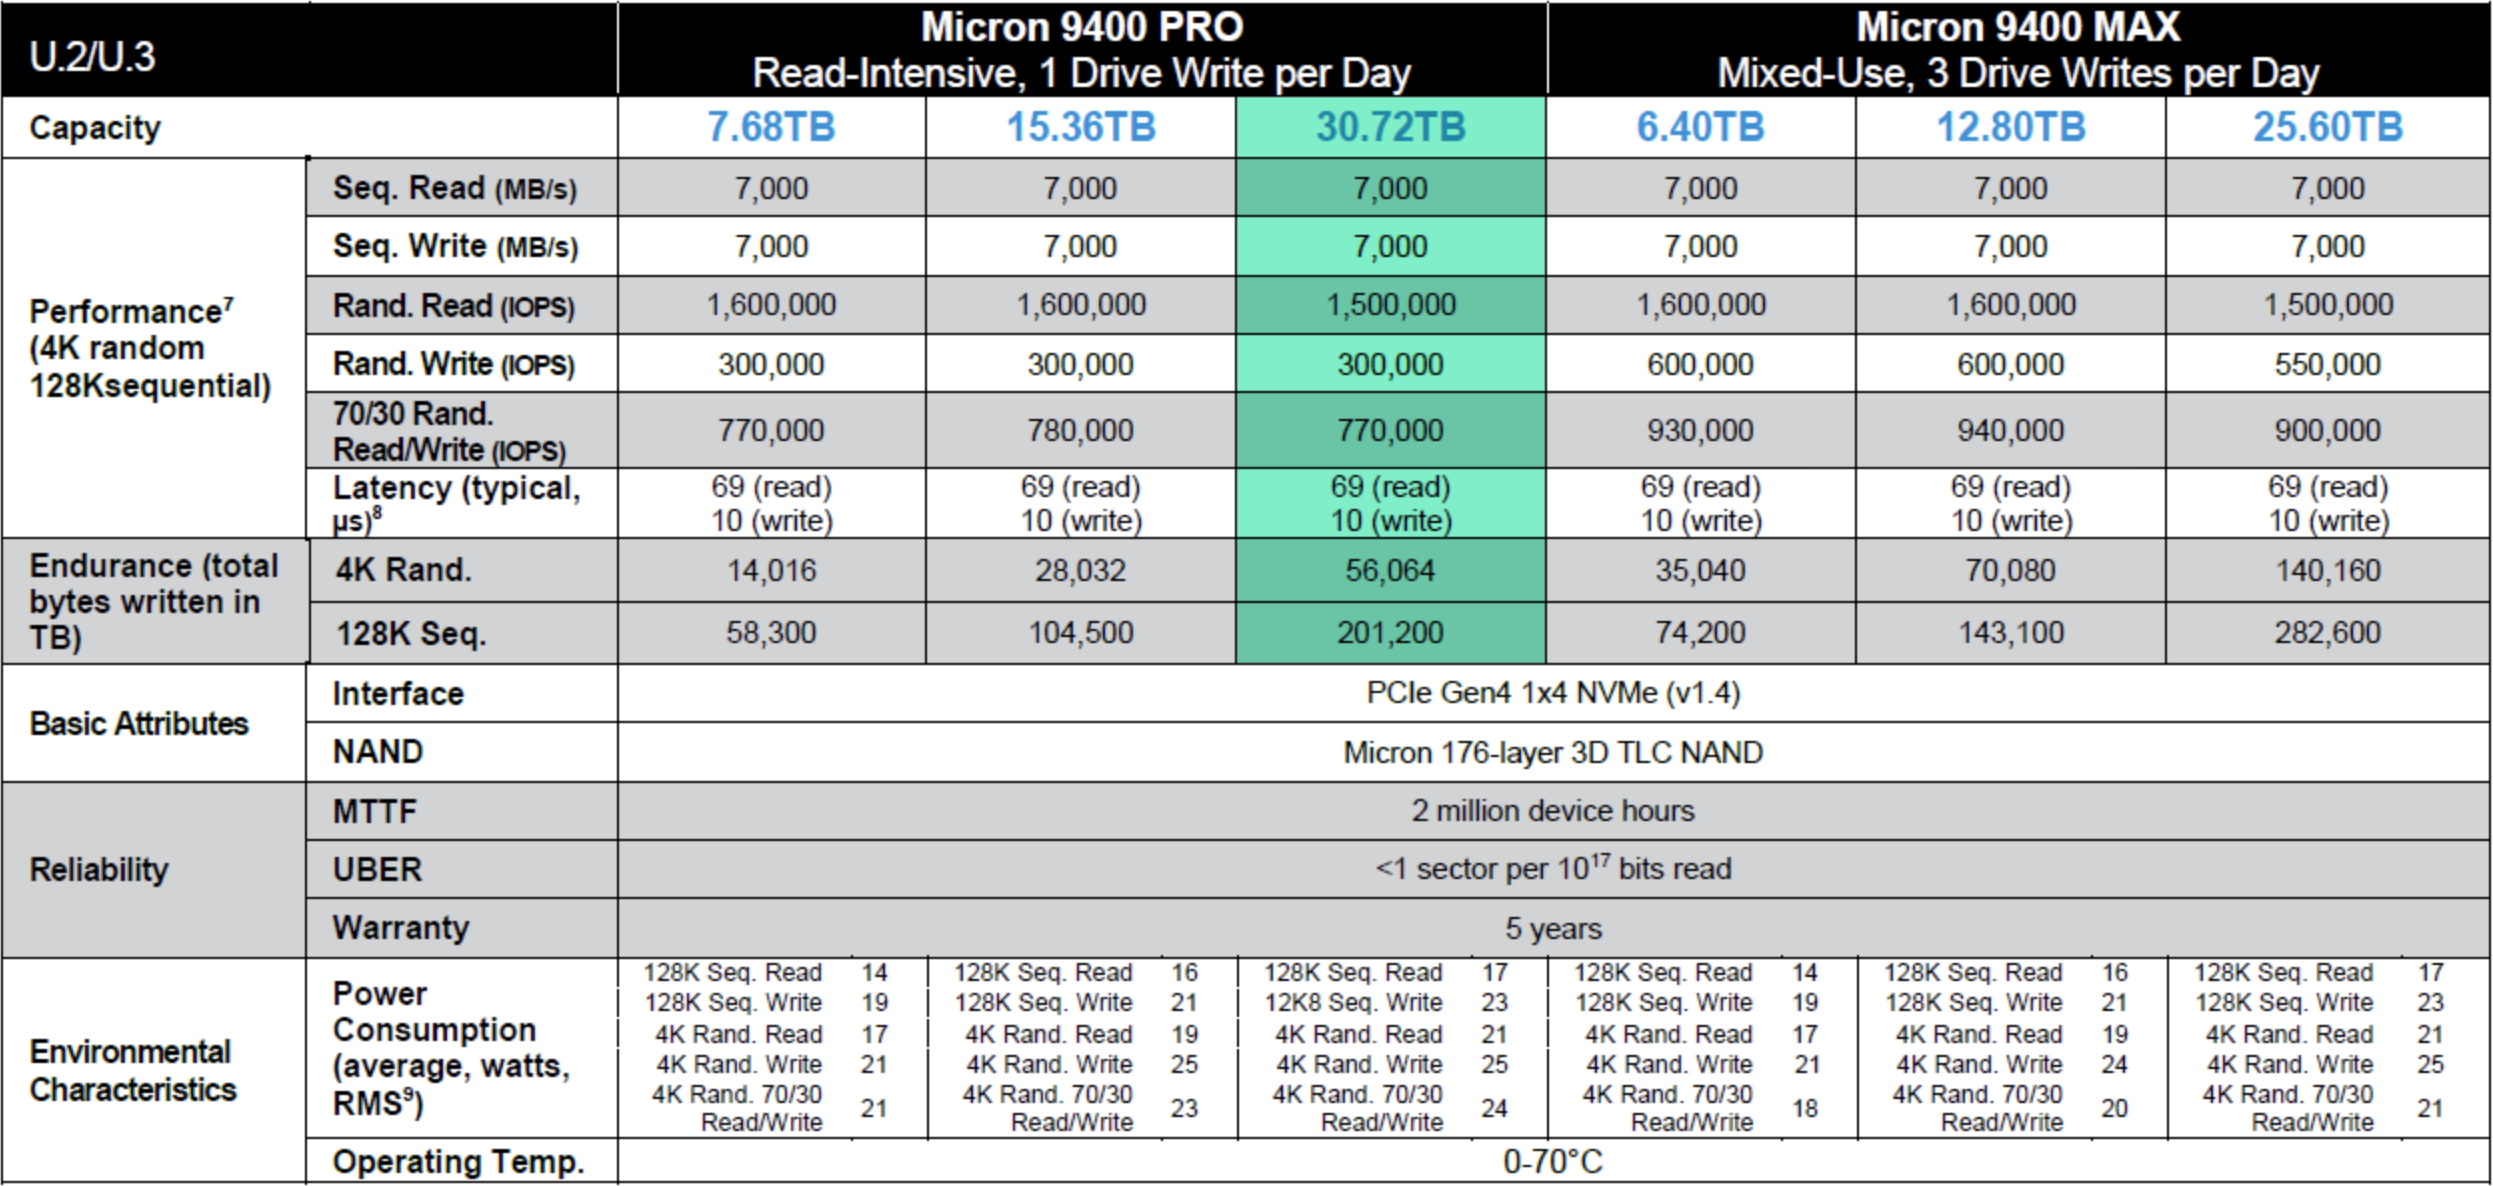Click the Capacity row label
This screenshot has width=2493, height=1186.
click(x=95, y=128)
